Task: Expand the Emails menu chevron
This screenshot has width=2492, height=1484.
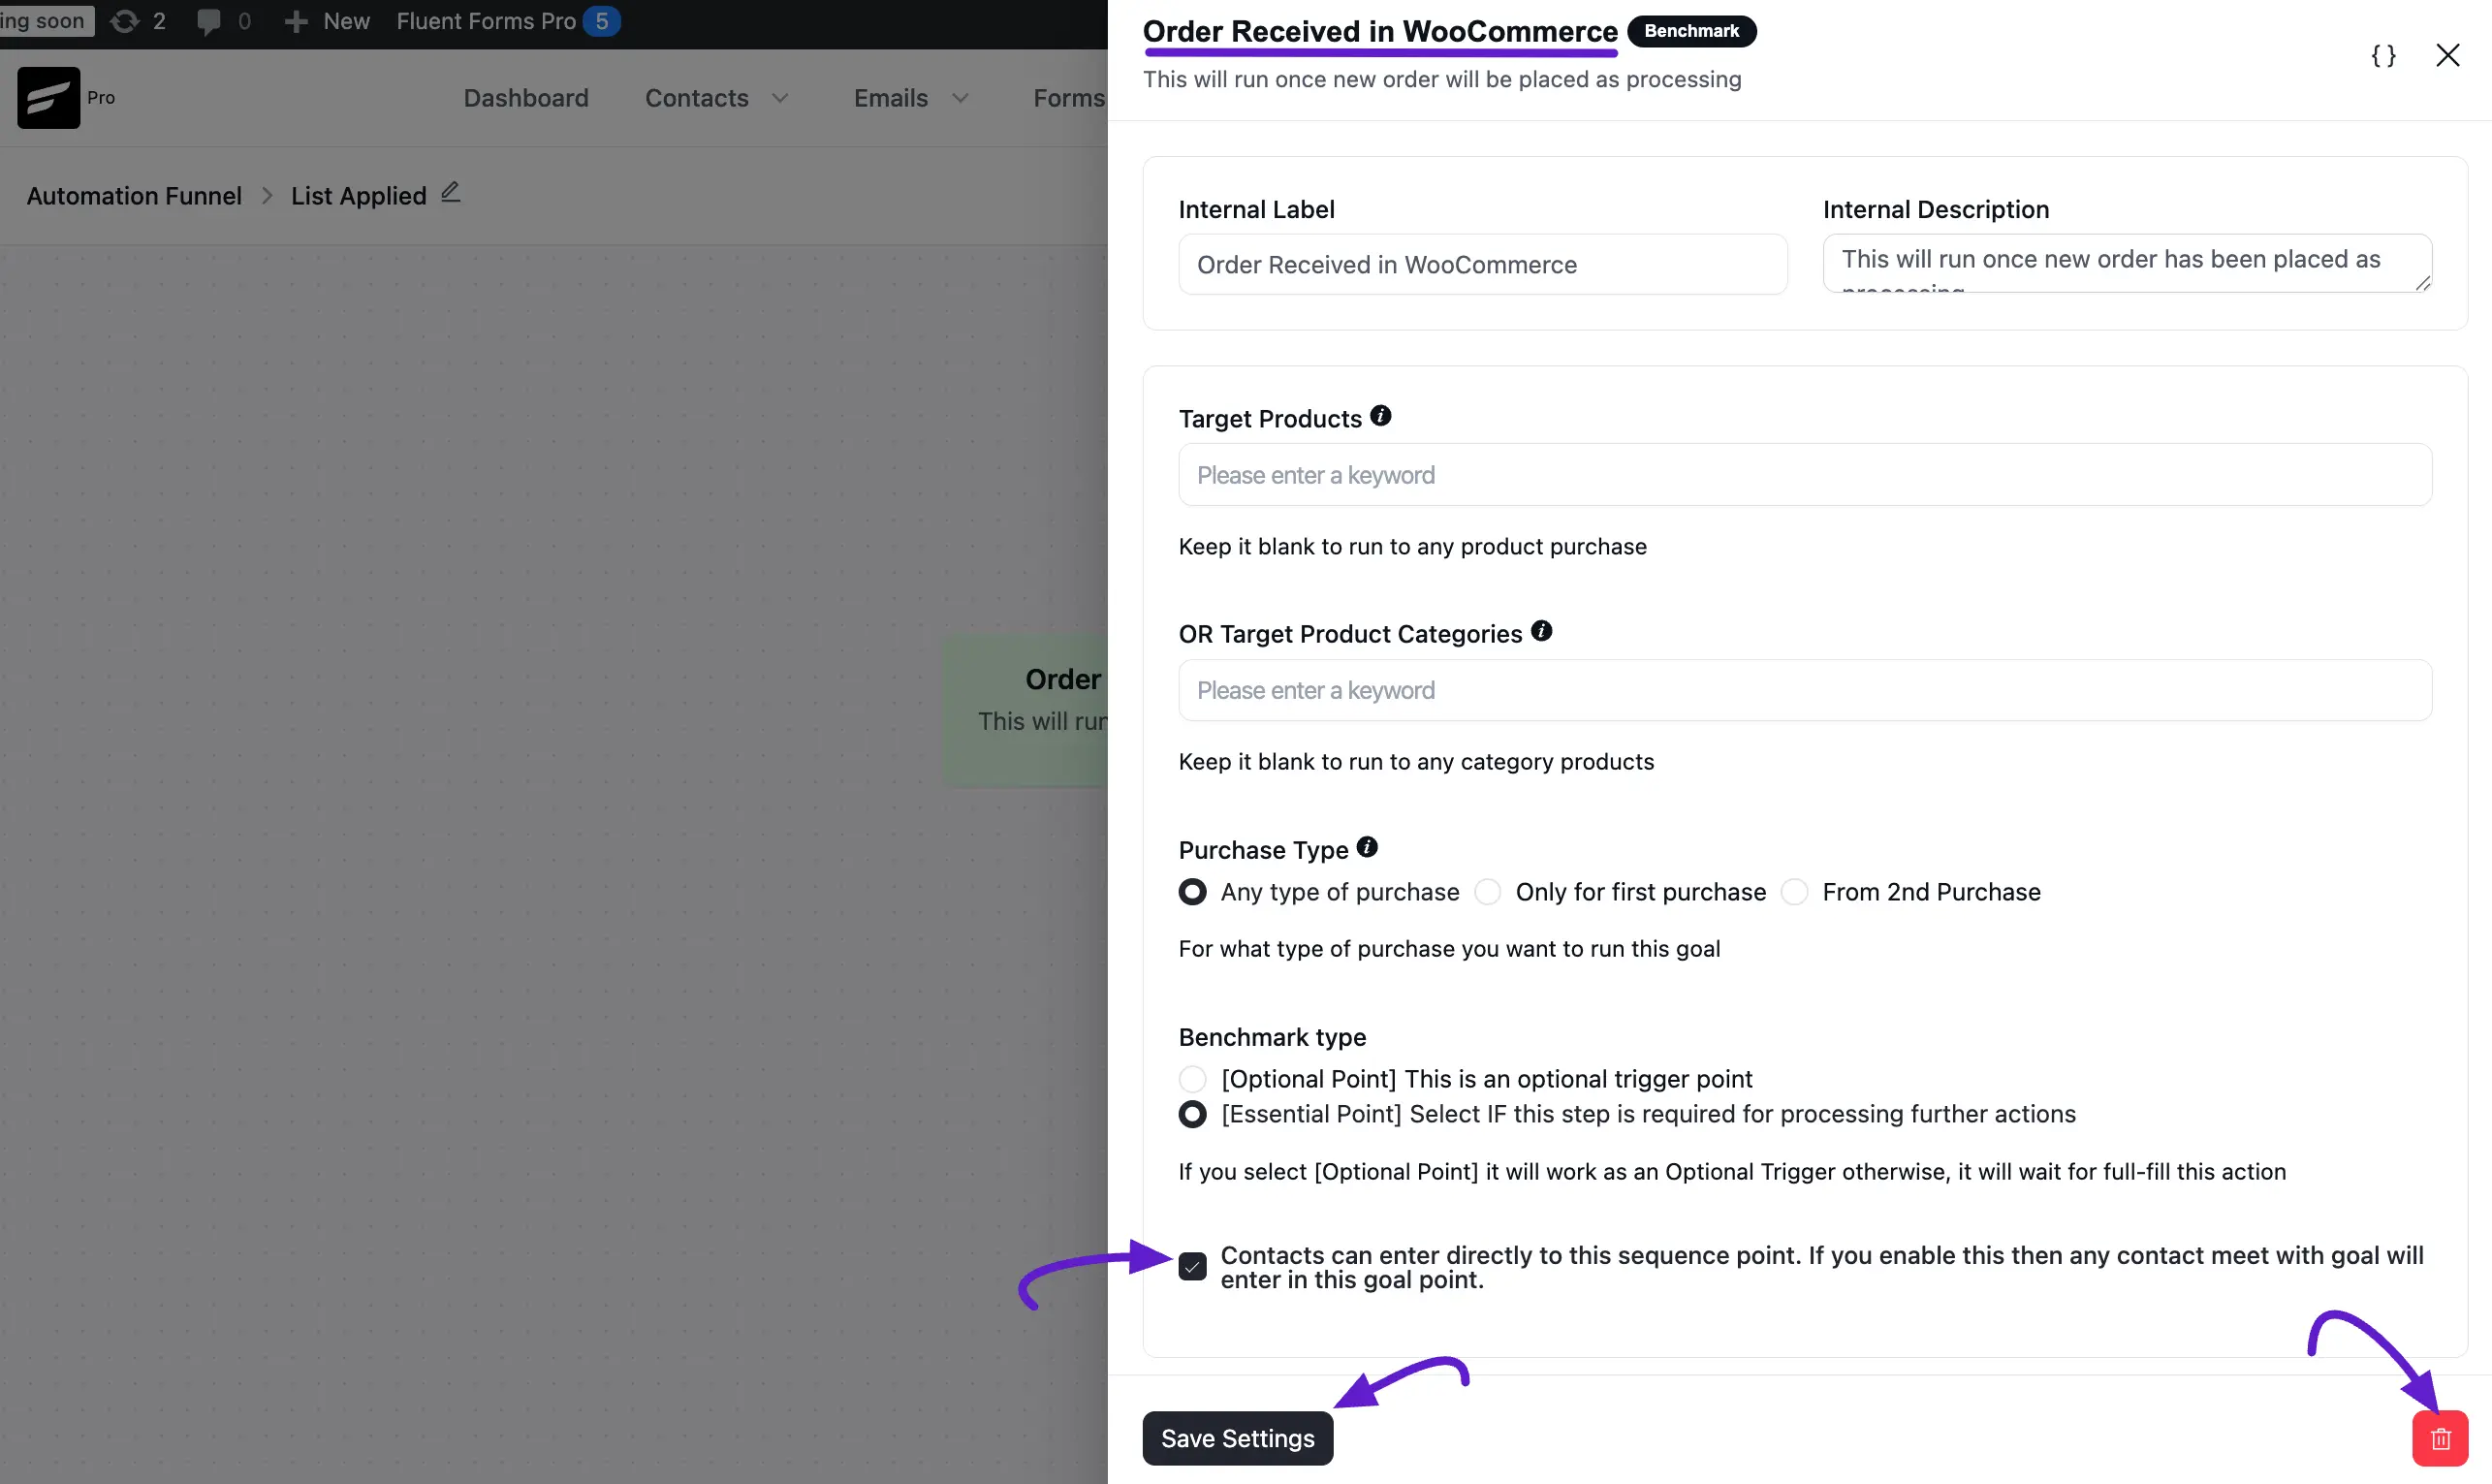Action: tap(960, 98)
